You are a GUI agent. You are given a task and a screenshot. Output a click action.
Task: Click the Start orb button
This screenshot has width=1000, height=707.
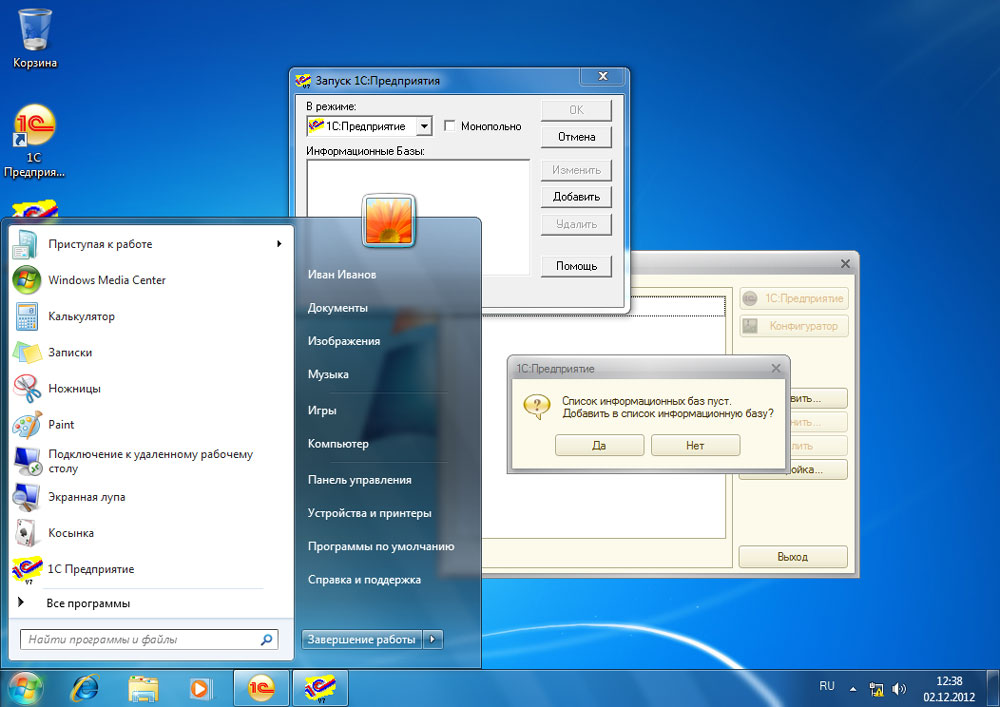click(27, 688)
